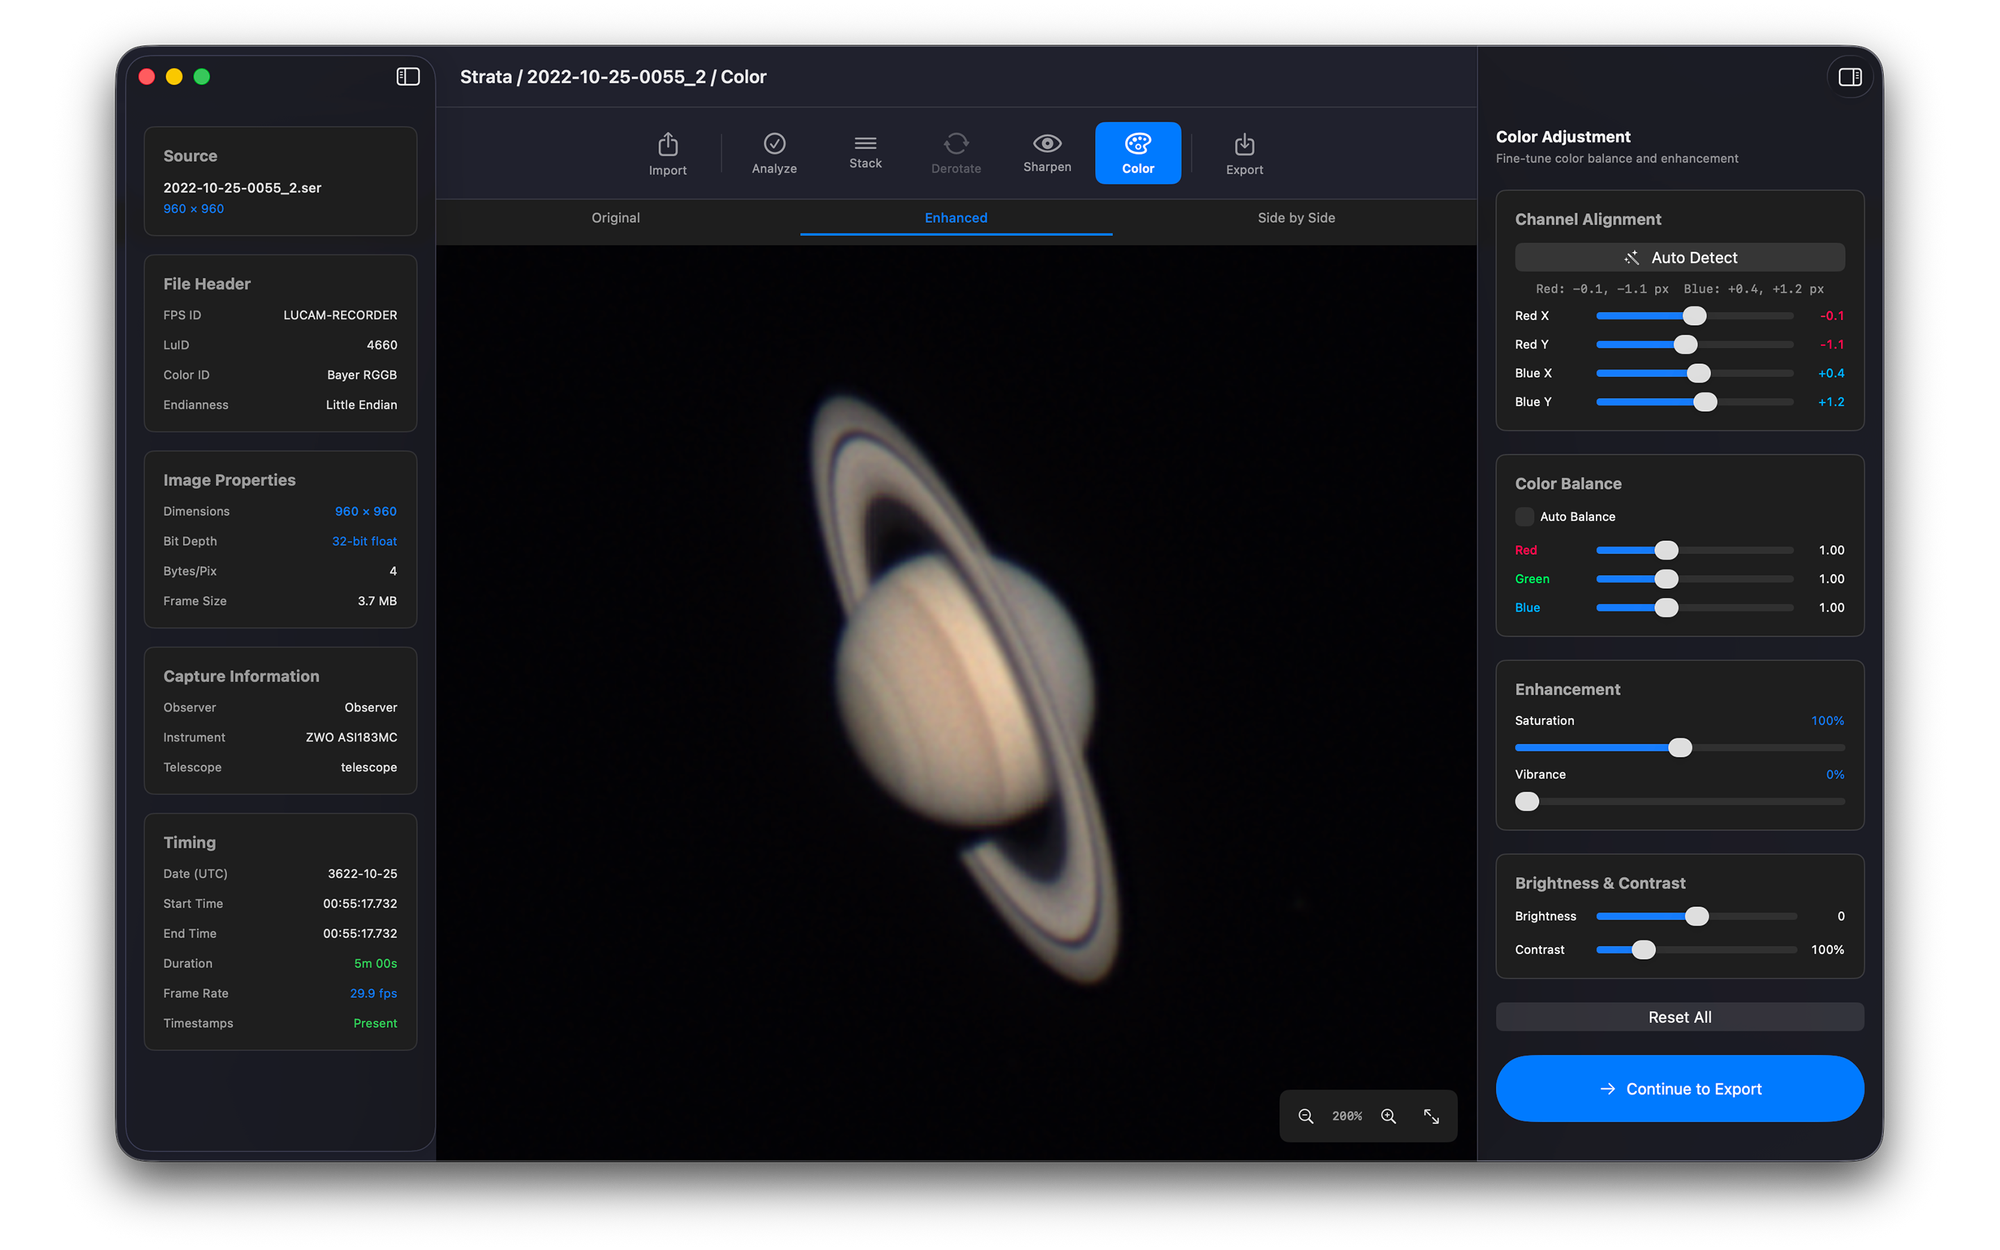Toggle the right inspector panel icon

(x=1849, y=77)
